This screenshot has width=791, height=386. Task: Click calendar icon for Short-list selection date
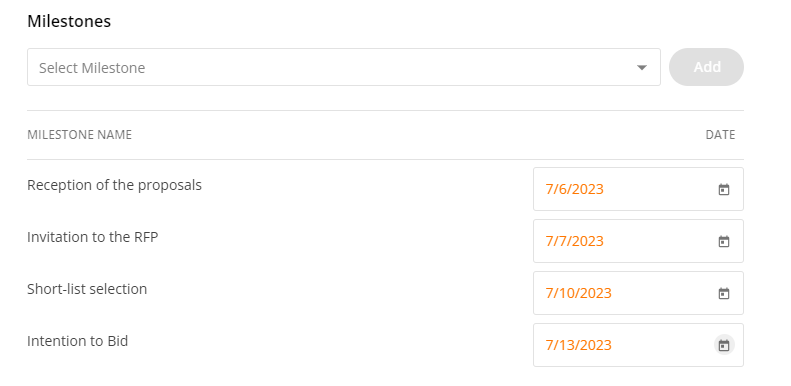pos(724,294)
